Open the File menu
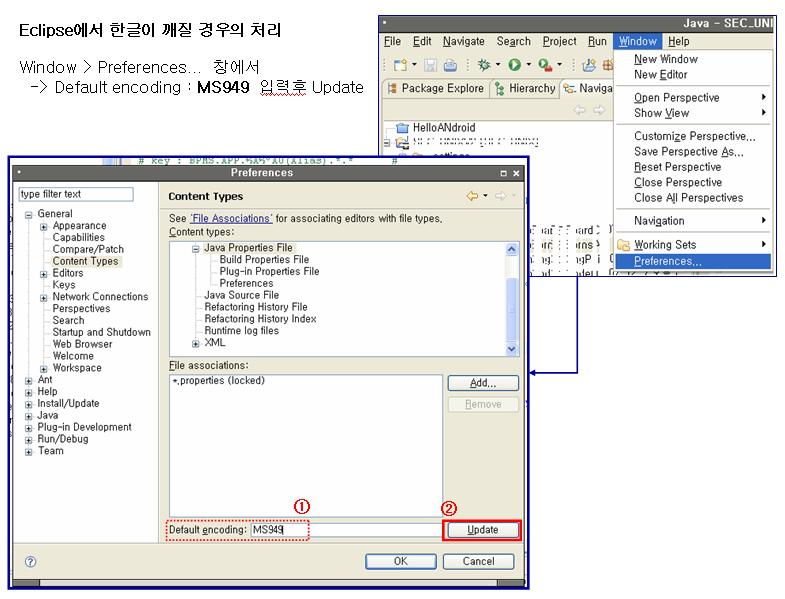Image resolution: width=785 pixels, height=599 pixels. (x=392, y=42)
